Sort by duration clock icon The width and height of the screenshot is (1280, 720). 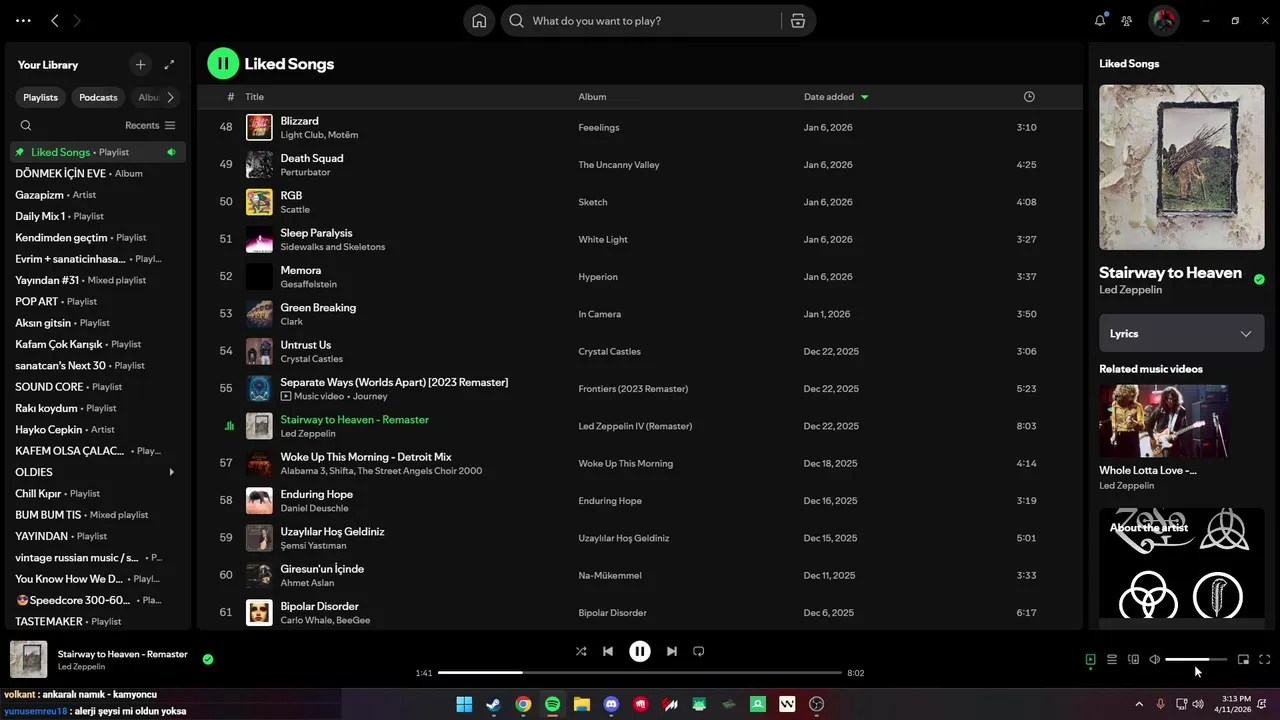(1029, 97)
